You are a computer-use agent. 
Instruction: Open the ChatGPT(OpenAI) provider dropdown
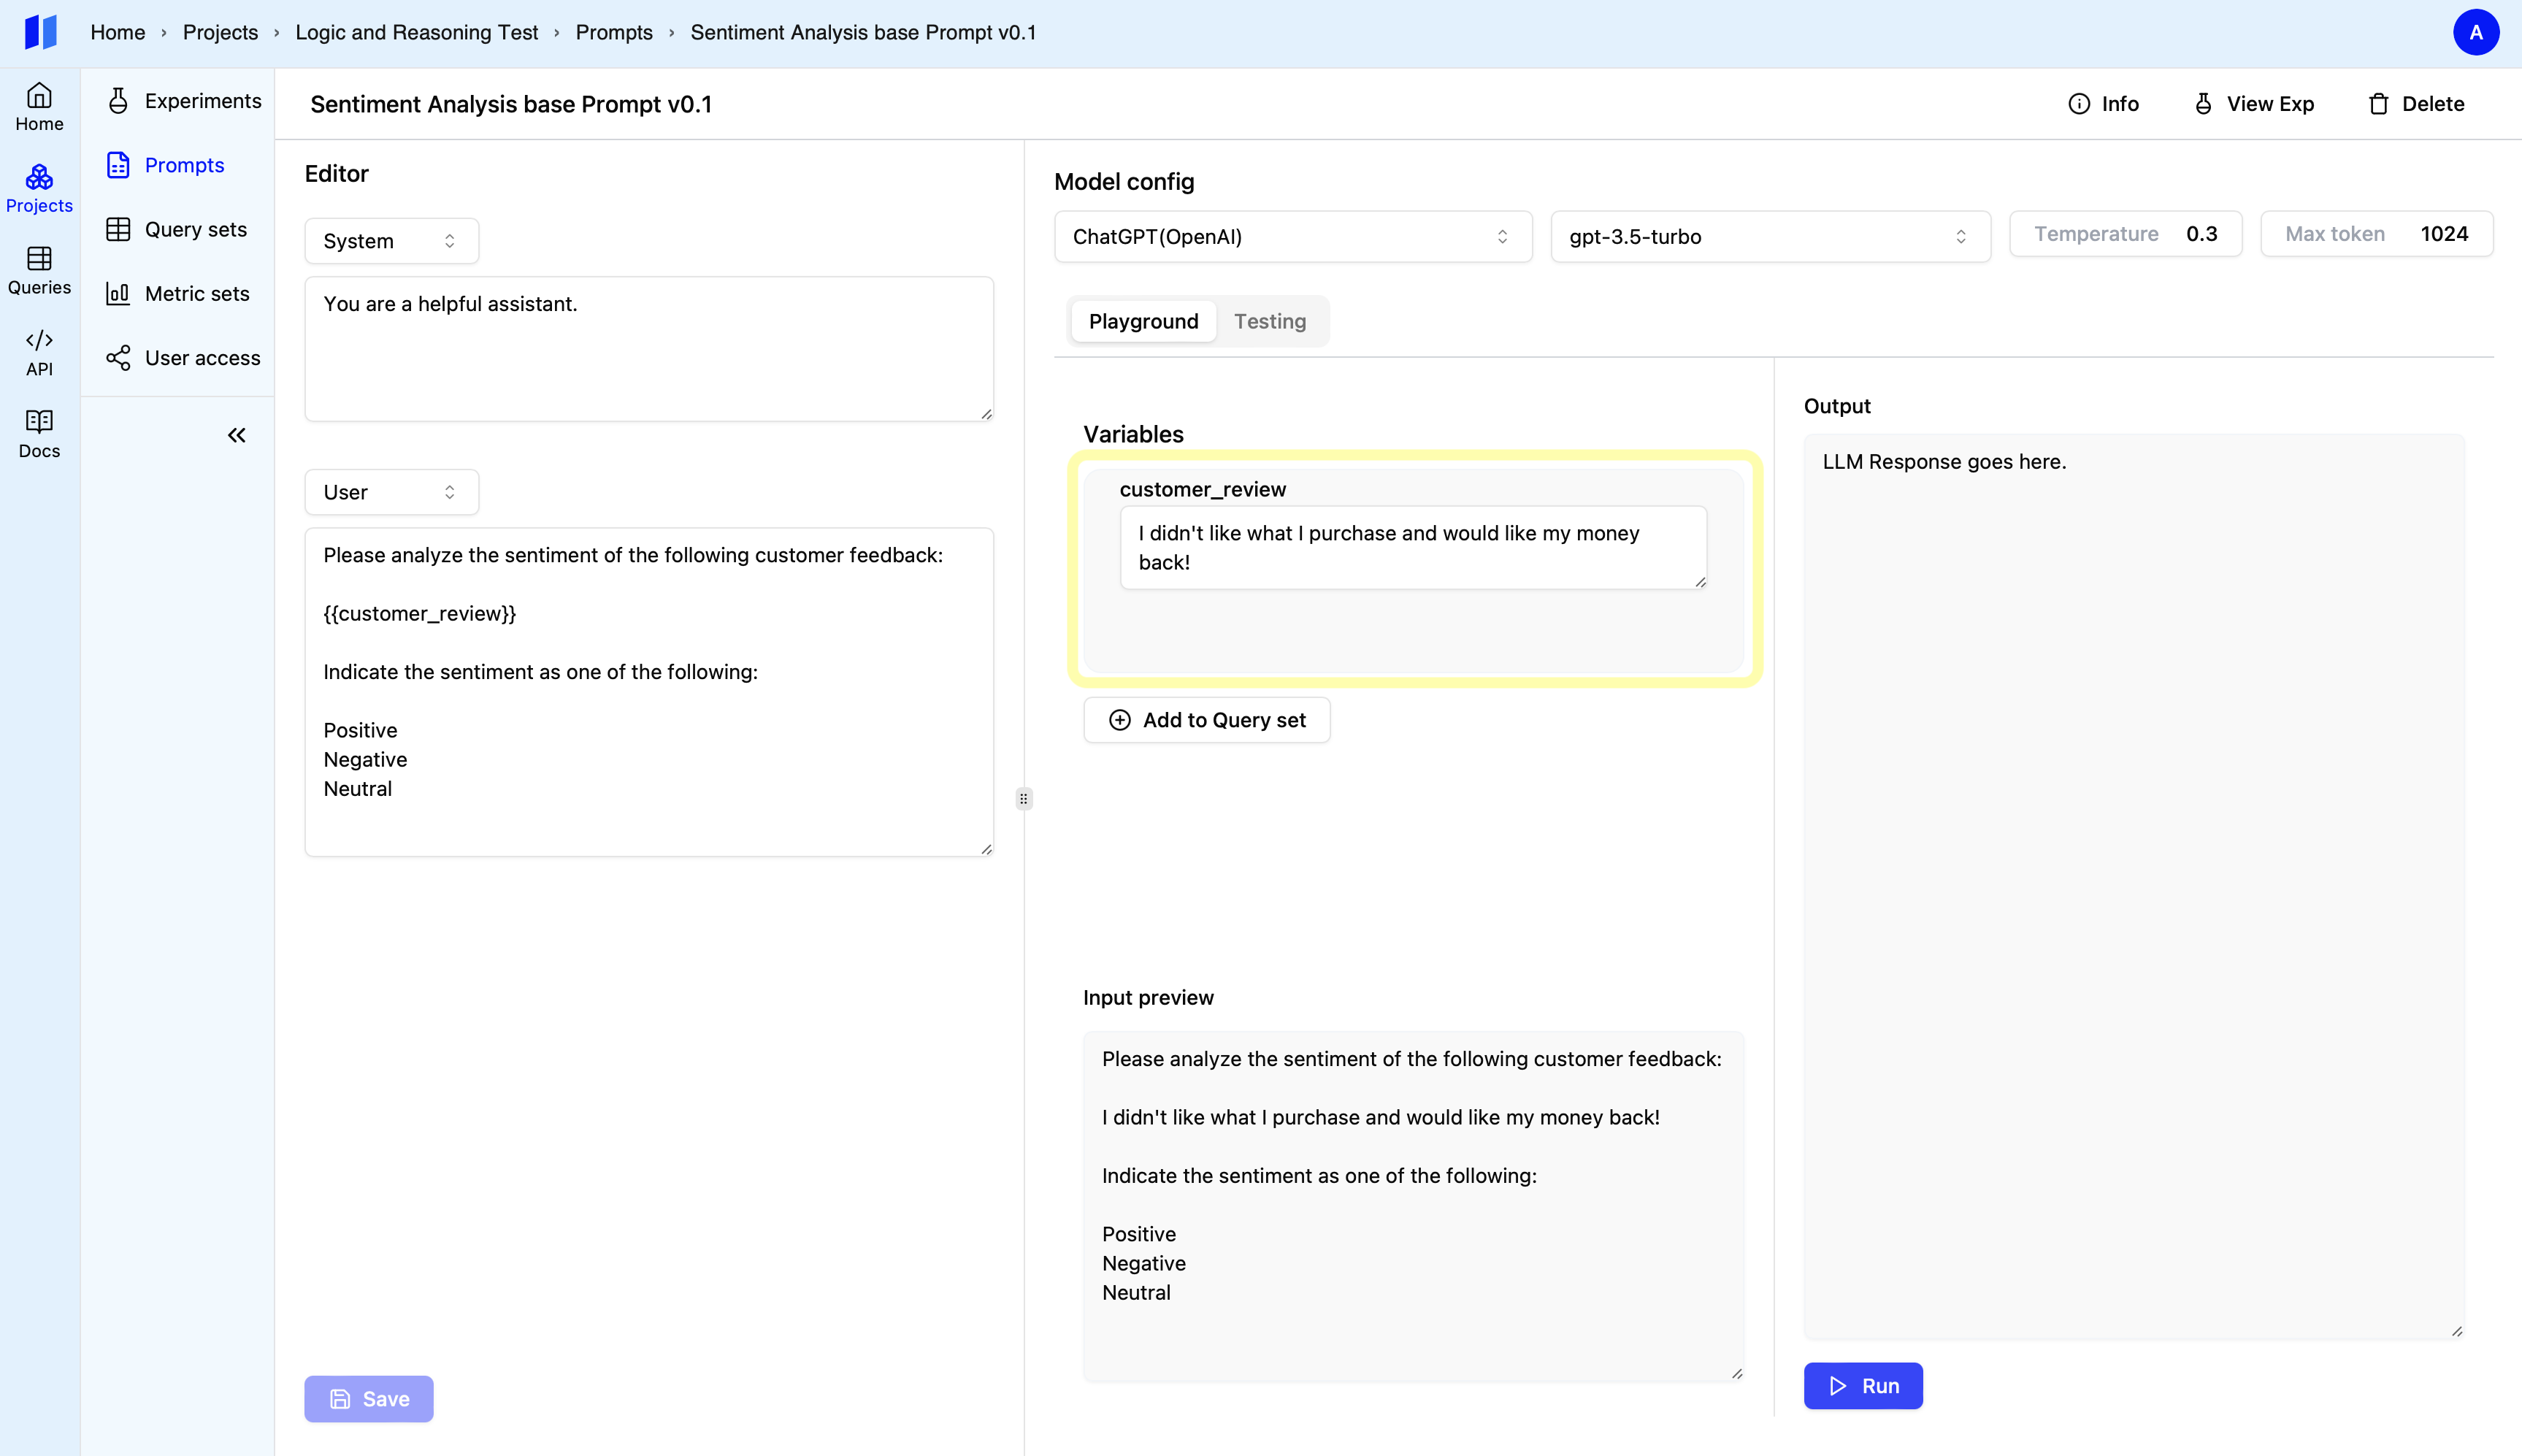pos(1292,237)
